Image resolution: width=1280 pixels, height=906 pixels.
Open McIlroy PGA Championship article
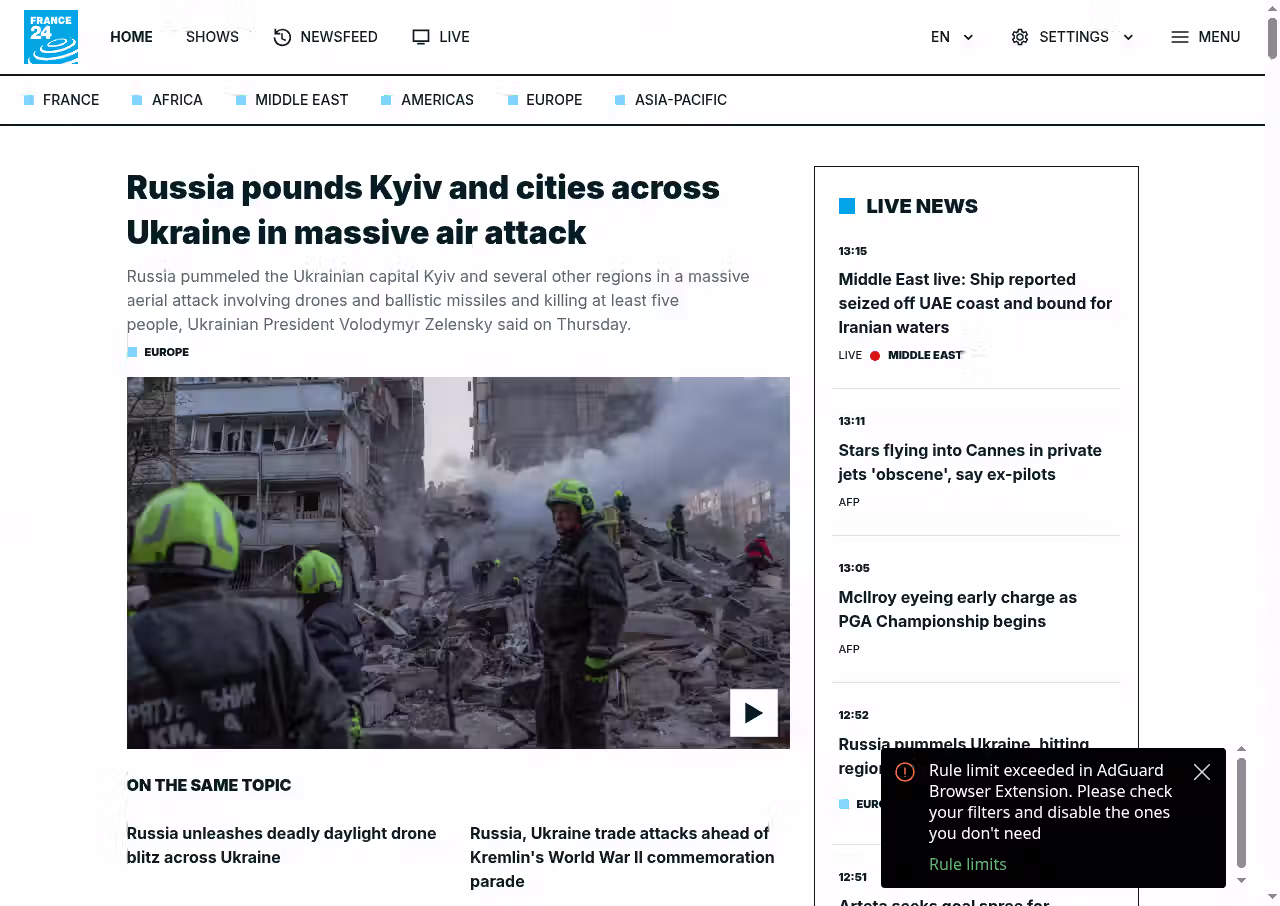coord(957,609)
